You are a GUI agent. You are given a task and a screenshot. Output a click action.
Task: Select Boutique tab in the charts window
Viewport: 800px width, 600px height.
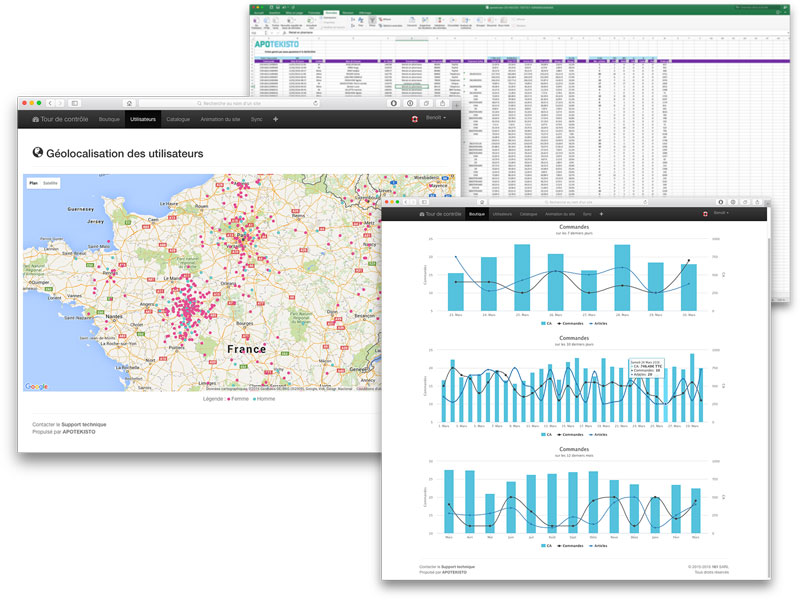tap(477, 214)
